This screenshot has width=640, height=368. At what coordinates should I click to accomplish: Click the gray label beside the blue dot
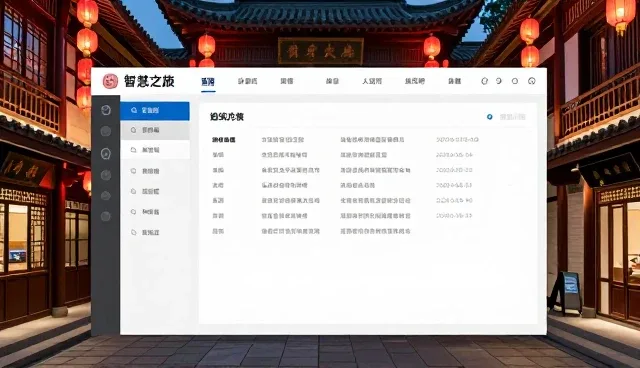pos(512,117)
